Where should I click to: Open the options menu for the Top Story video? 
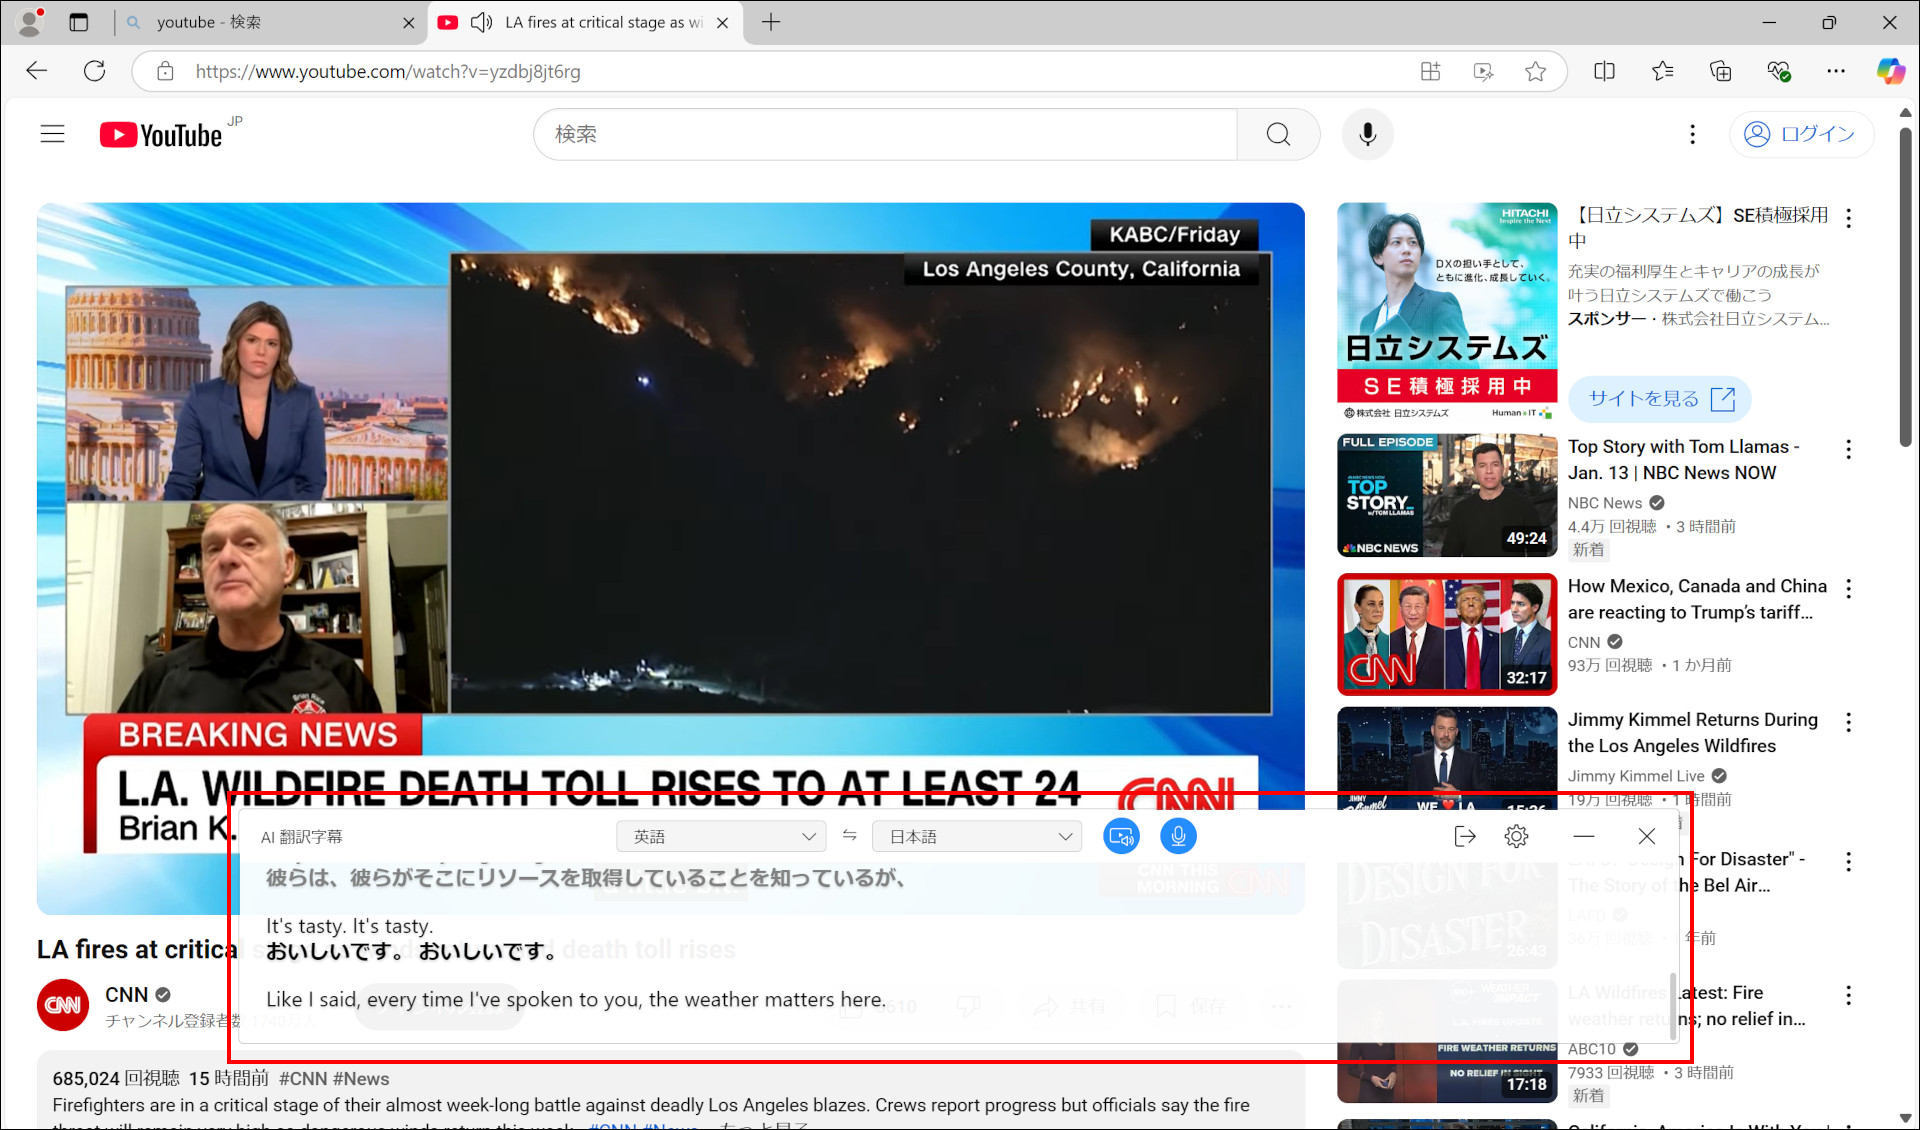(x=1848, y=449)
